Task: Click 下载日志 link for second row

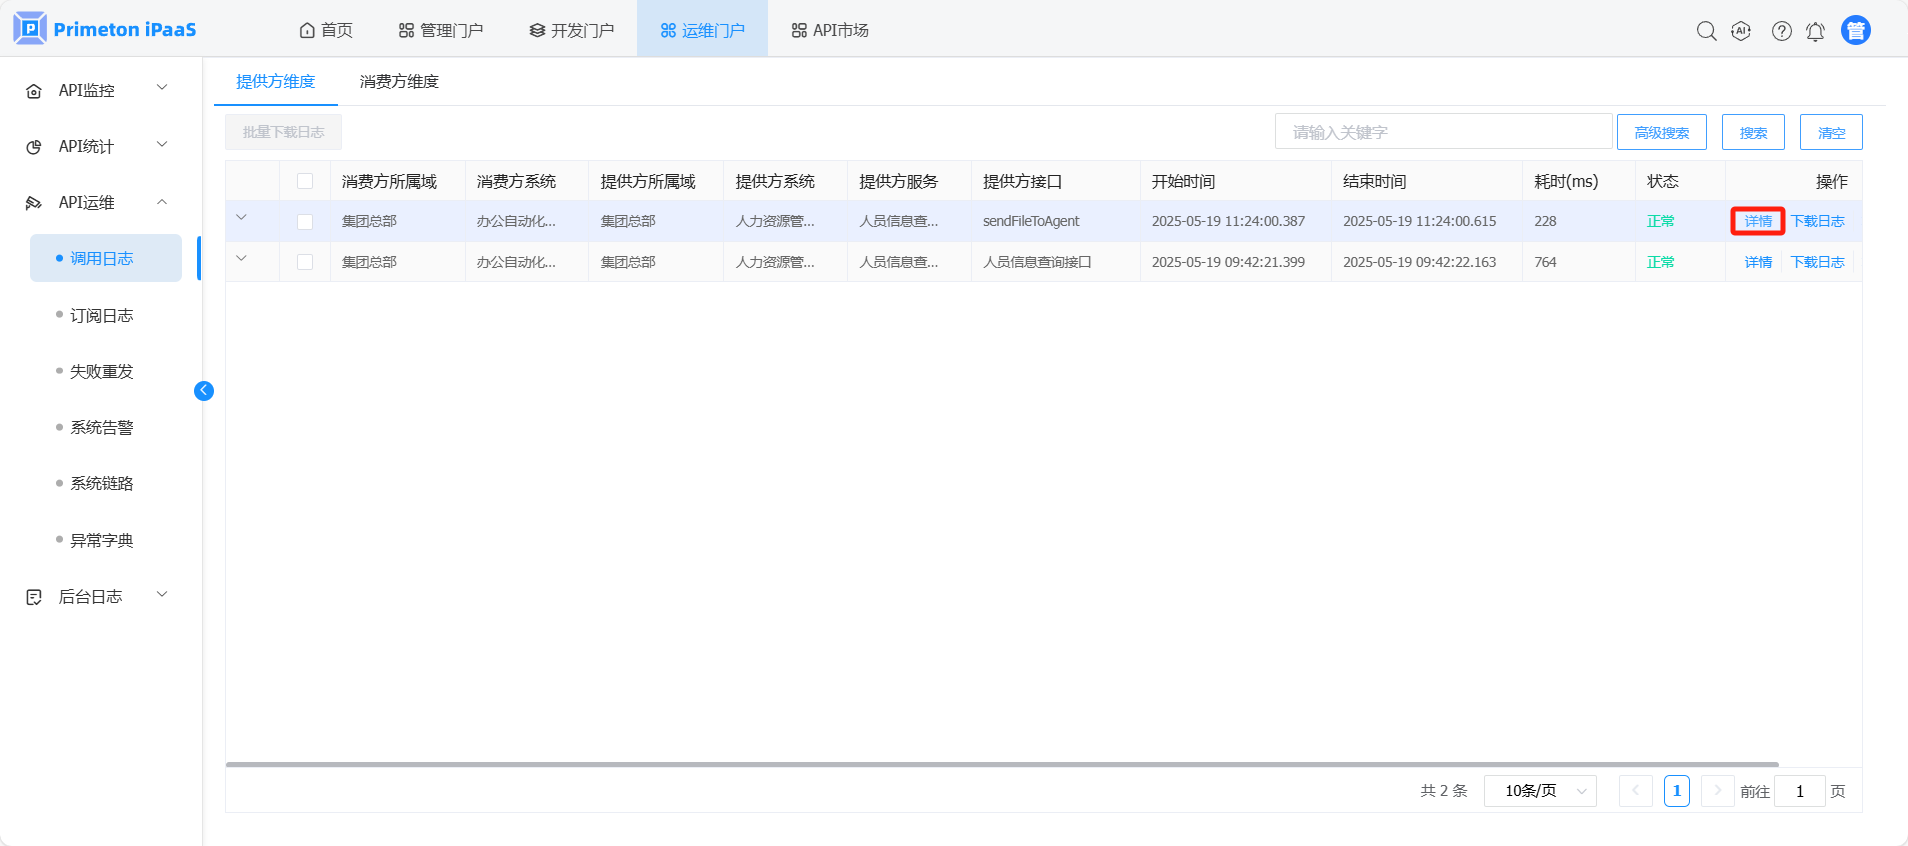Action: (1817, 262)
